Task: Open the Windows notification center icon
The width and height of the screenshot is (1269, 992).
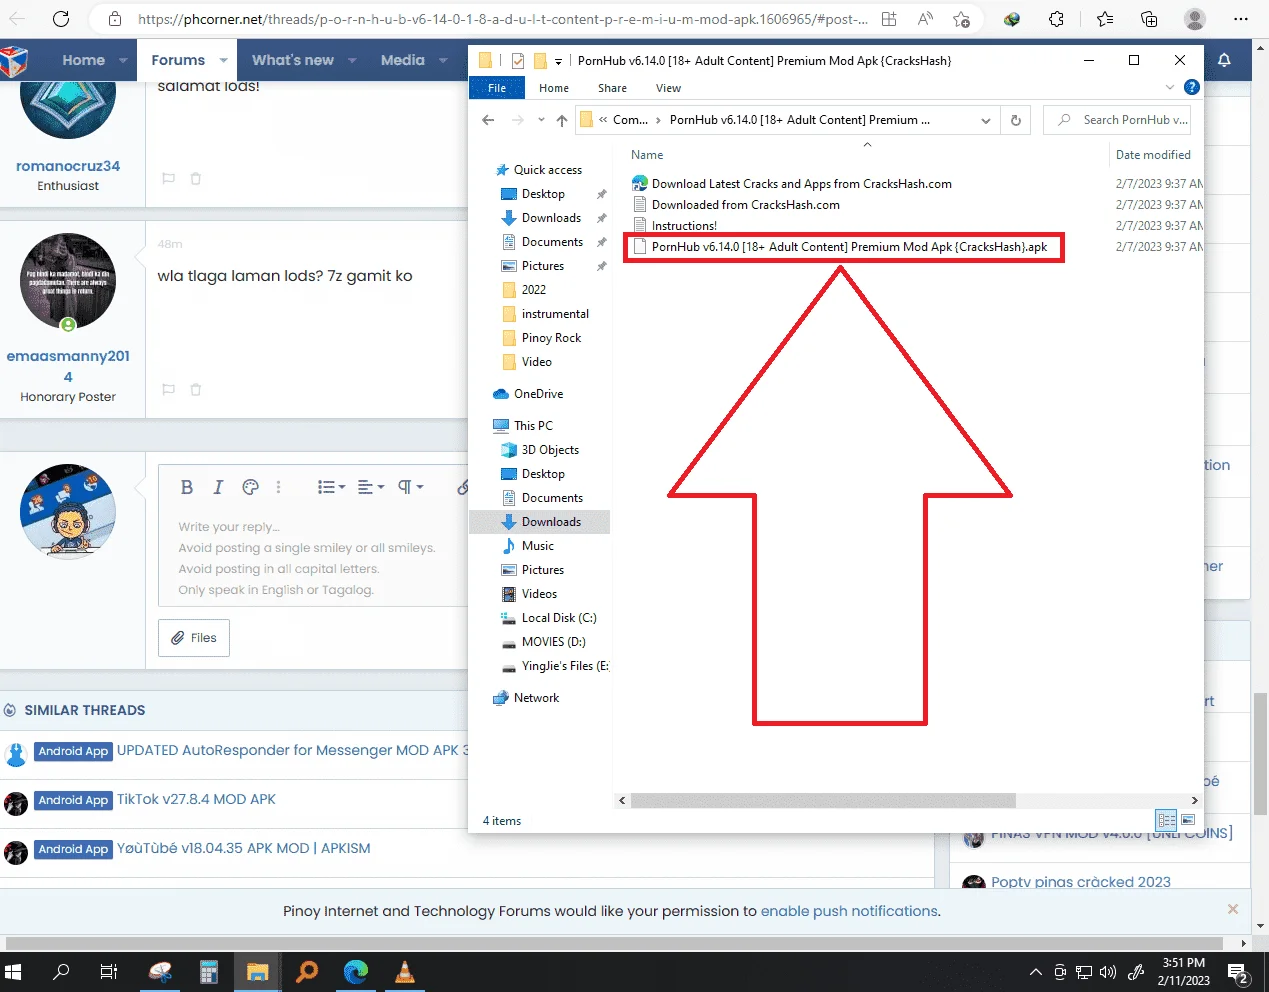Action: coord(1237,972)
